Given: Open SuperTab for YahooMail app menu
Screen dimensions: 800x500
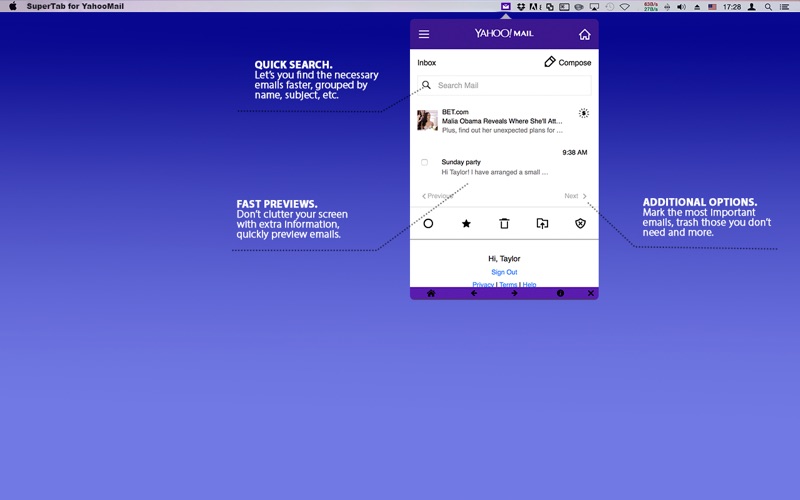Looking at the screenshot, I should click(75, 6).
